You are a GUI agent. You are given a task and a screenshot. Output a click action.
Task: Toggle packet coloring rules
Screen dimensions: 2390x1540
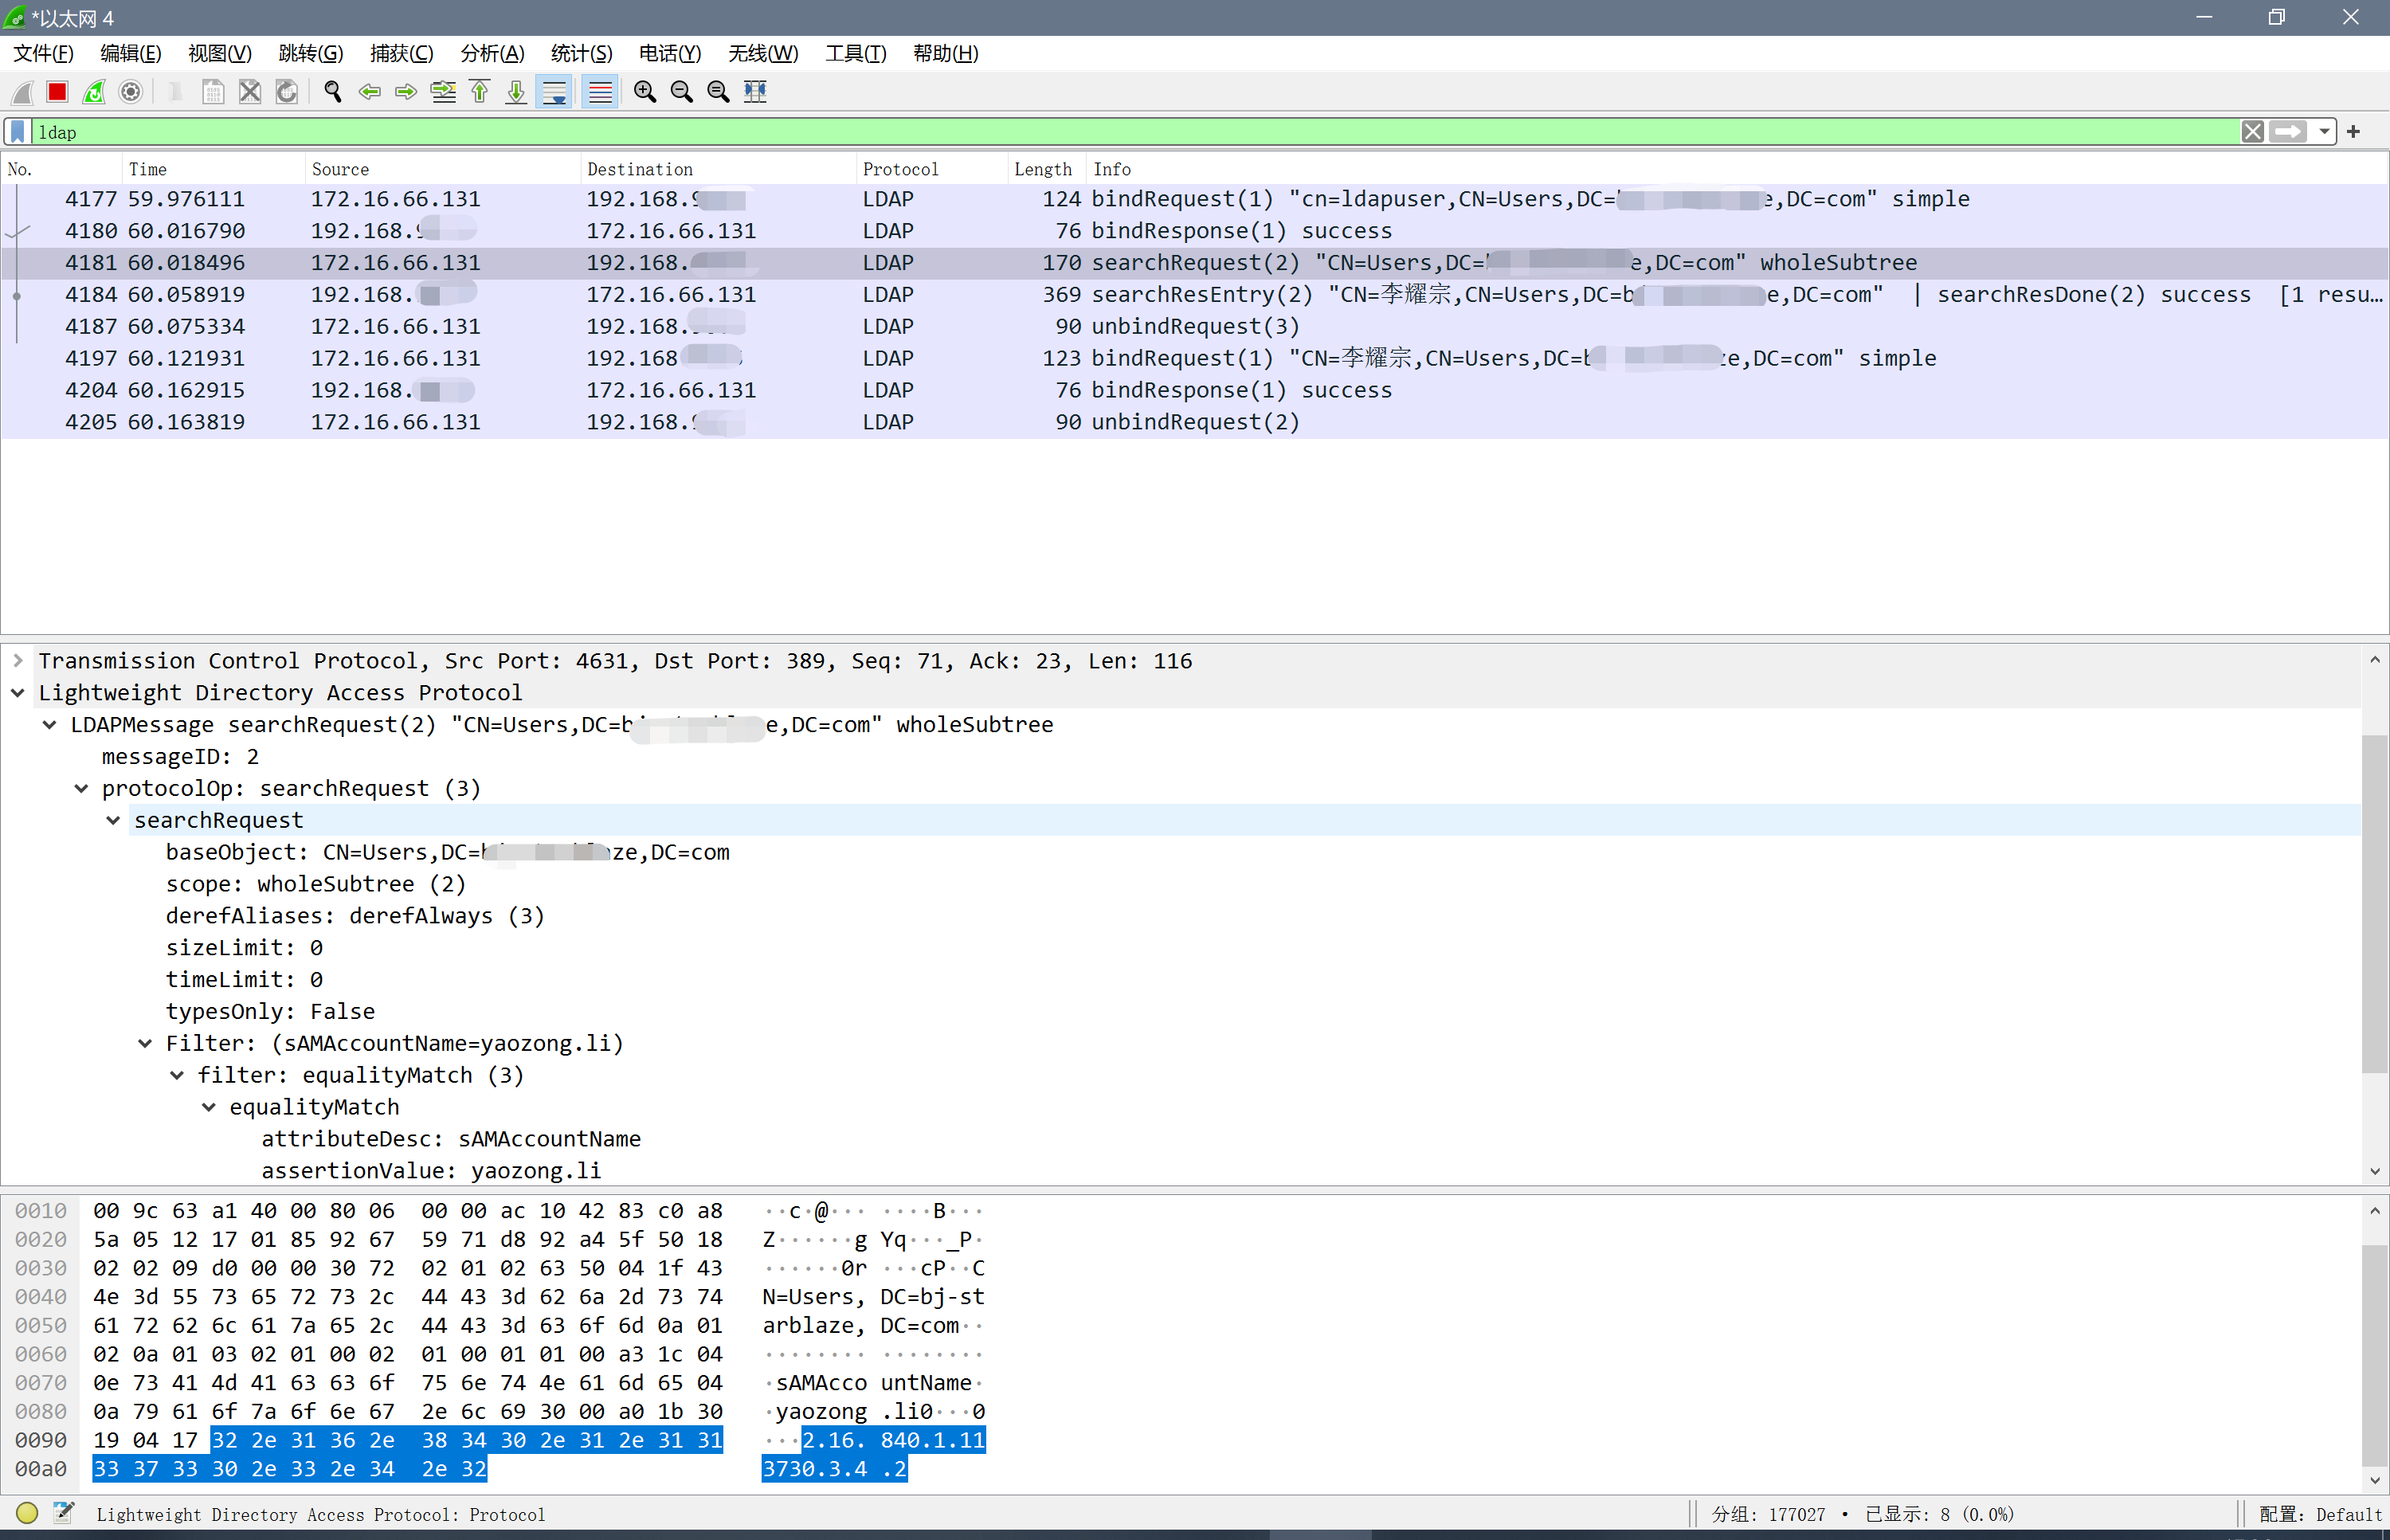click(600, 92)
